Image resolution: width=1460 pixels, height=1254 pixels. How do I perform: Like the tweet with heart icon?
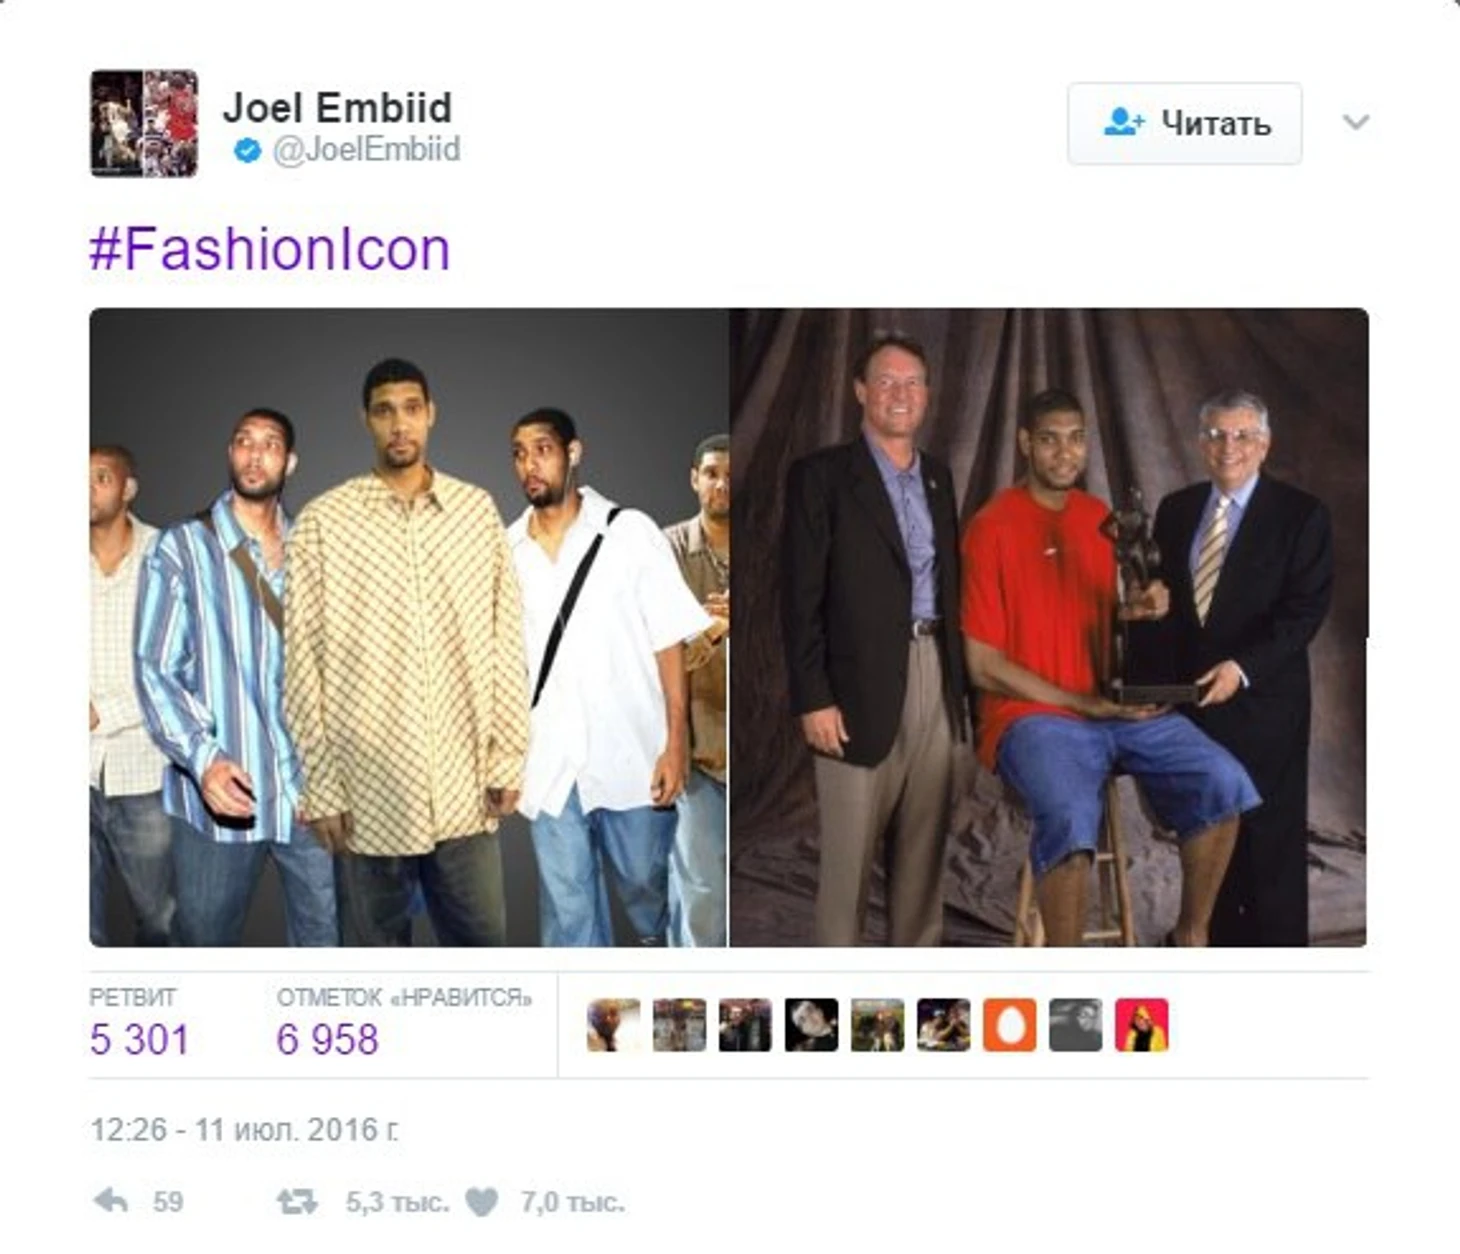[481, 1201]
